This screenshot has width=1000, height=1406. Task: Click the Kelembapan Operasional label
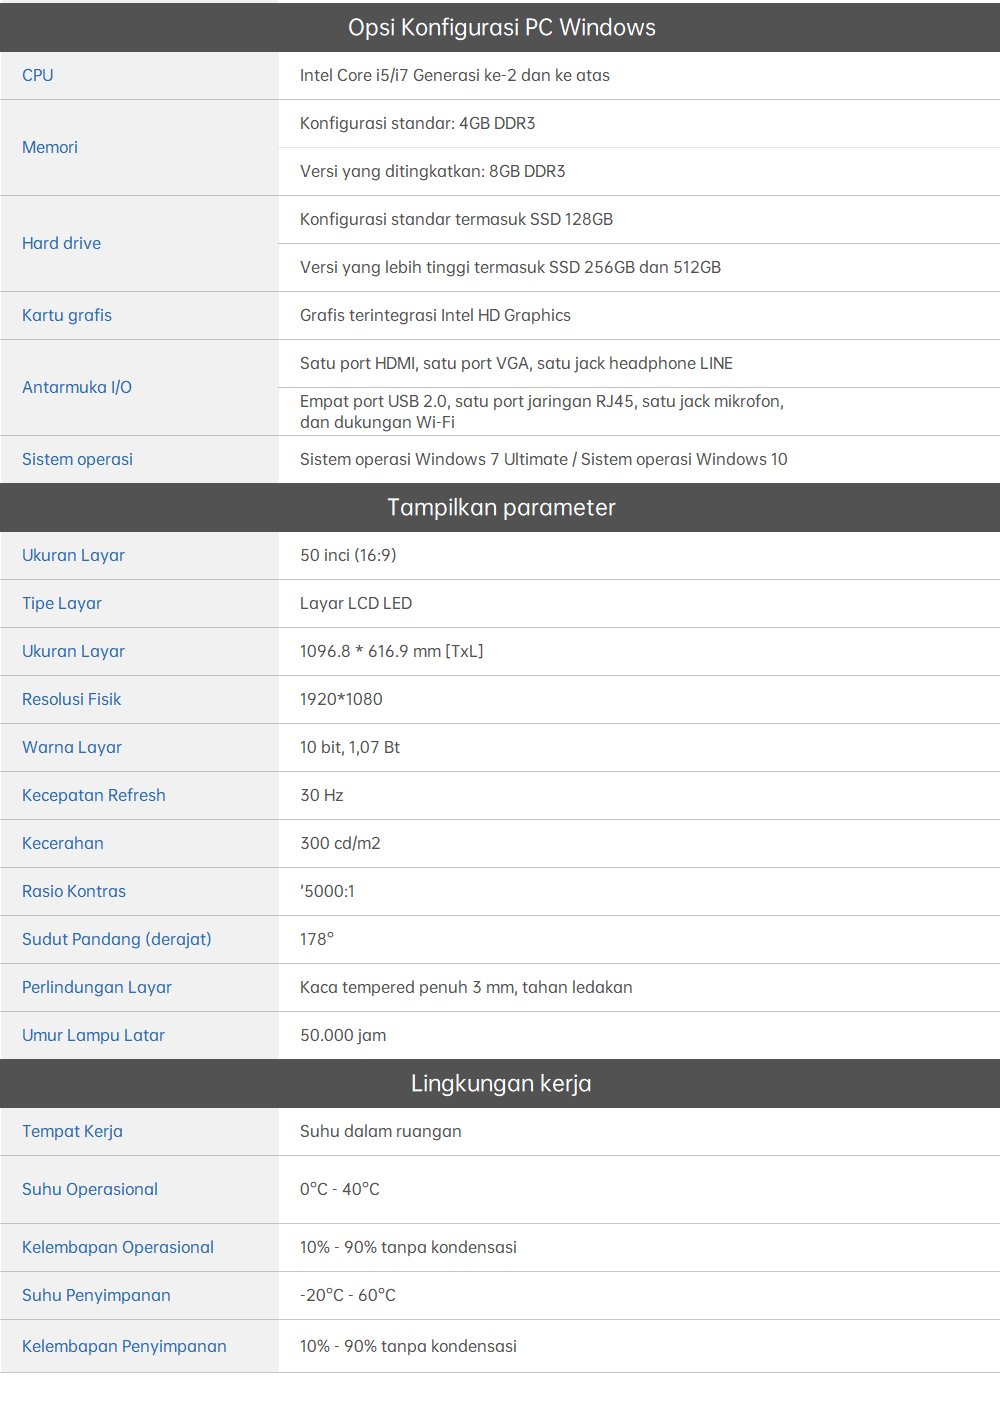point(118,1247)
